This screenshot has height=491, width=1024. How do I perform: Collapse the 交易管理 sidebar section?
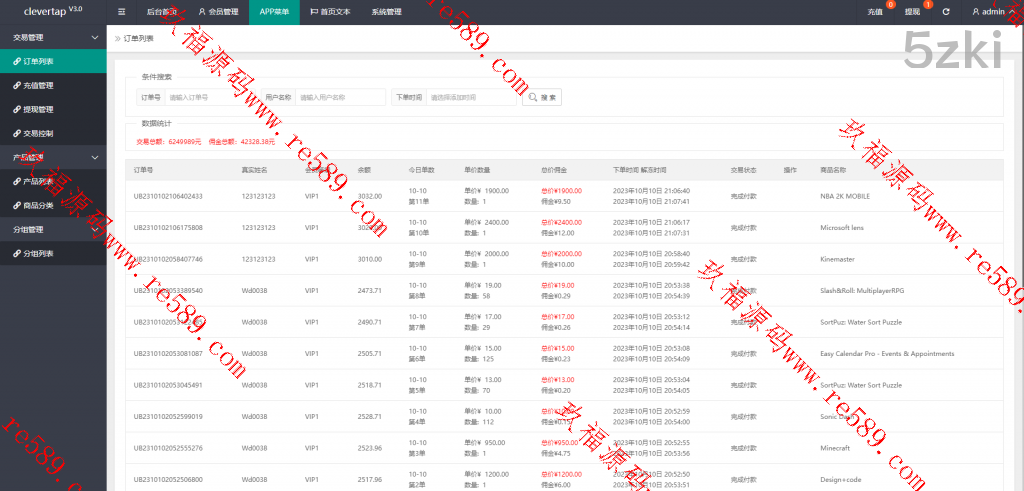coord(94,37)
